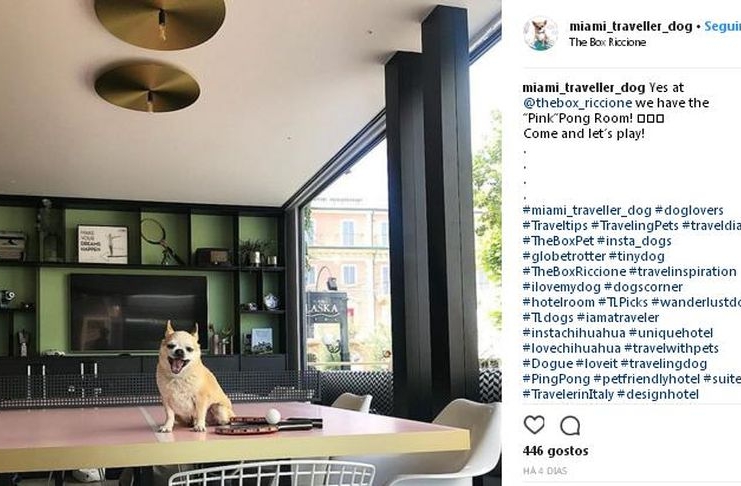Select the #PingPong hashtag
Viewport: 741px width, 486px height.
(x=556, y=379)
